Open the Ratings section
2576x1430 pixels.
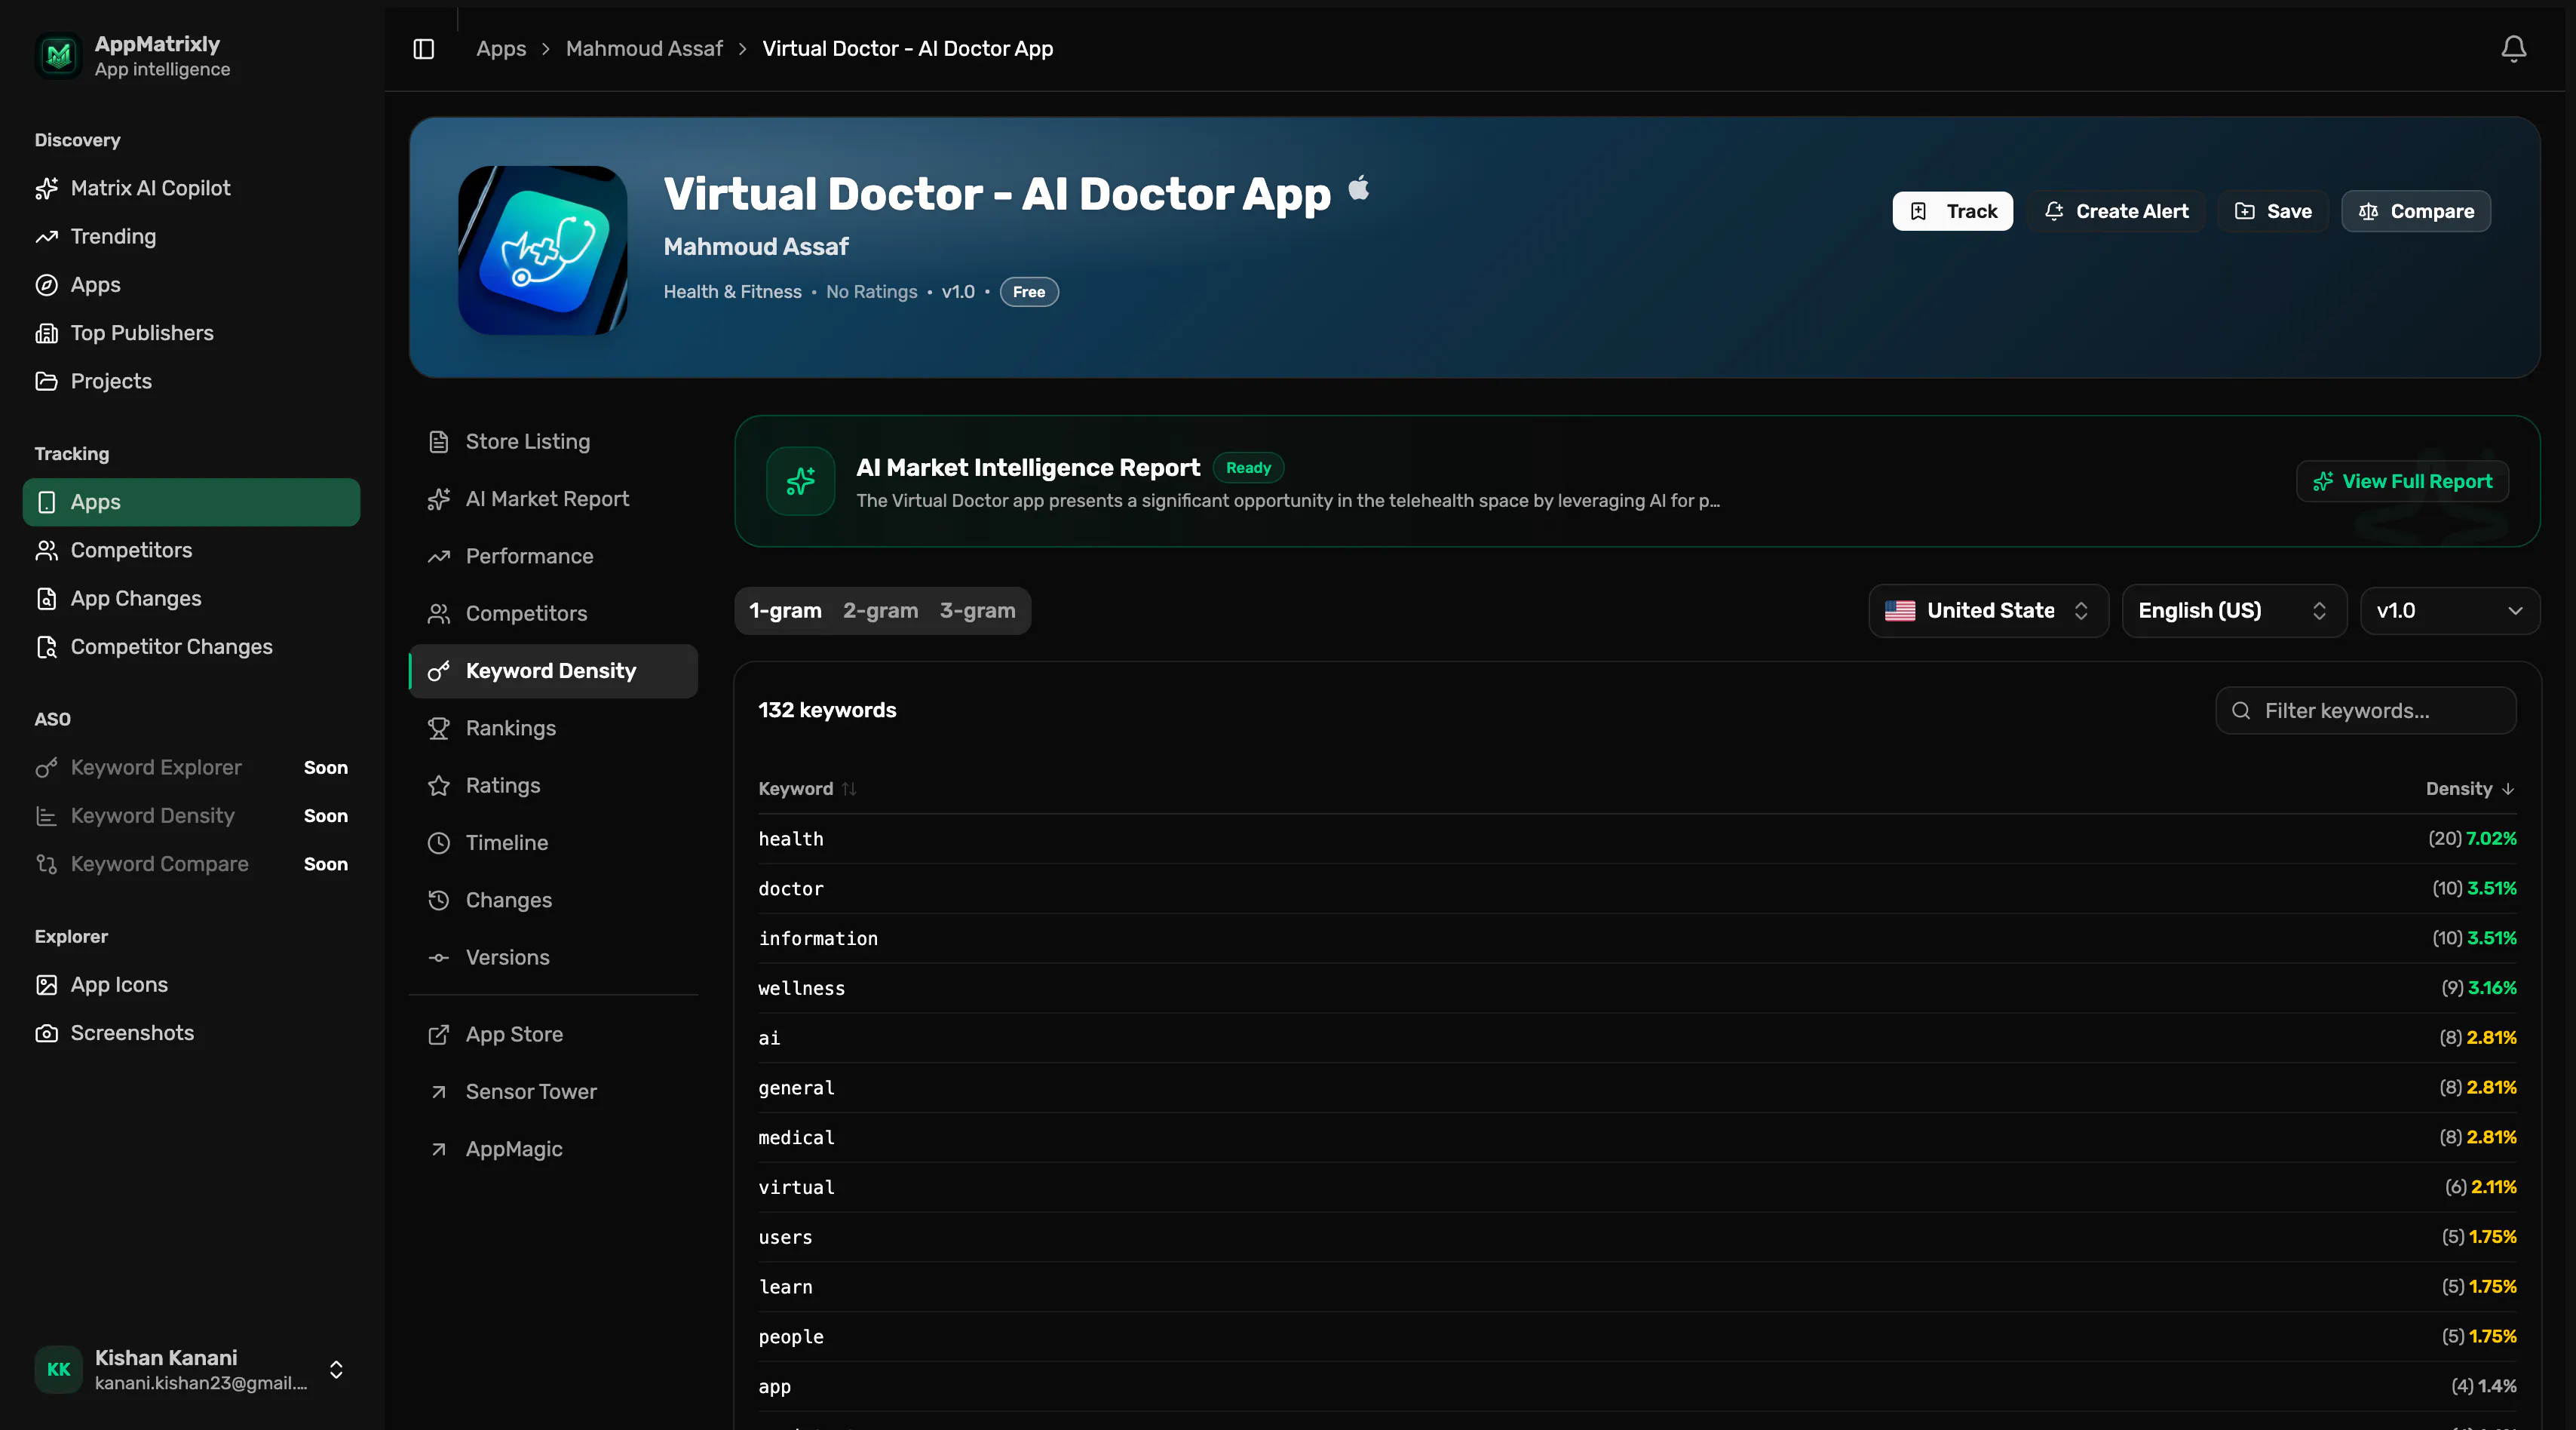[x=553, y=785]
